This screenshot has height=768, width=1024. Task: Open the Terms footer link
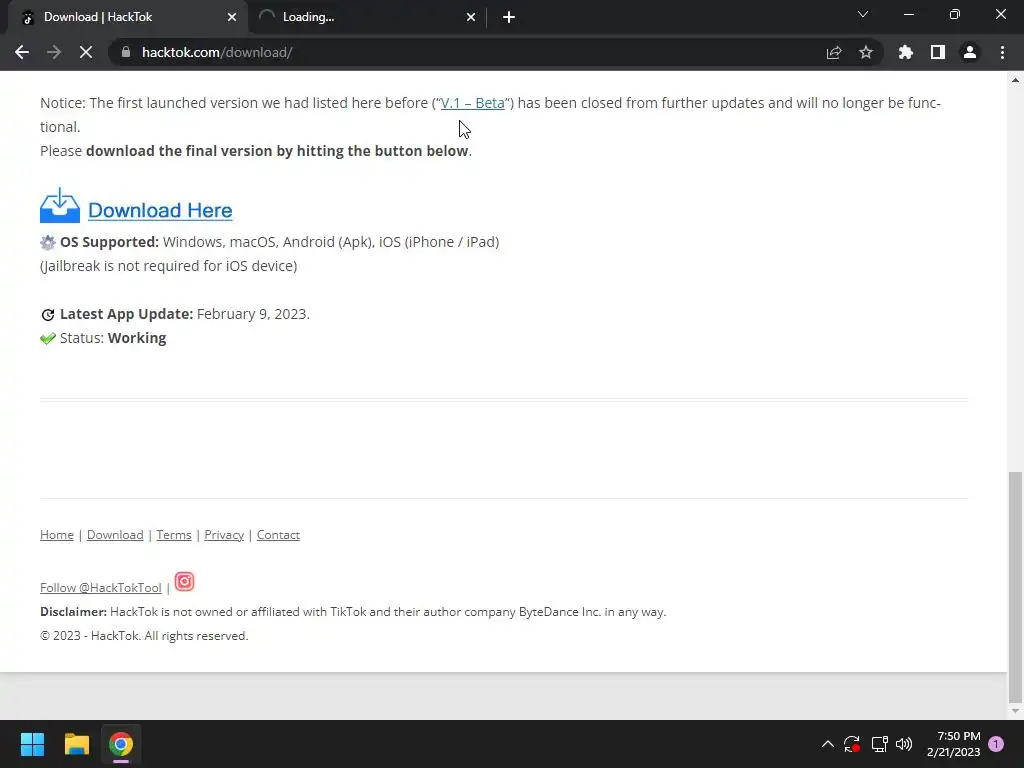[x=174, y=535]
